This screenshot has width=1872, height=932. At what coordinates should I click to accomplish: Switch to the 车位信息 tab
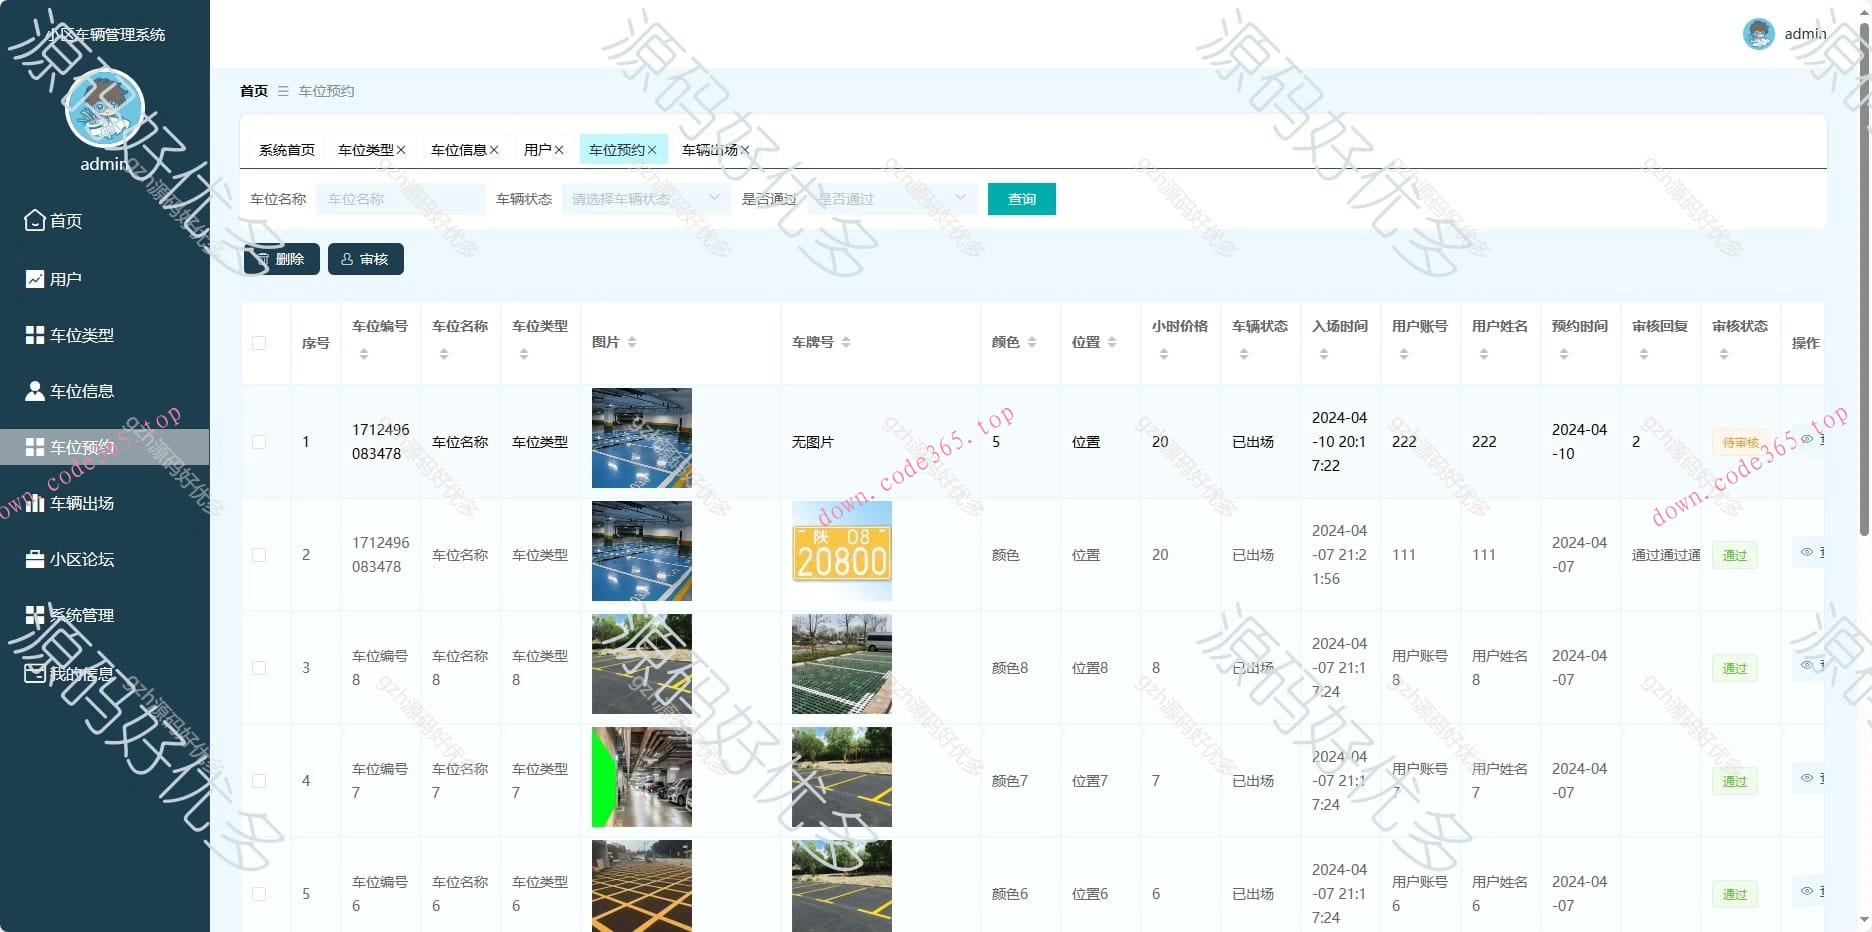[x=458, y=150]
